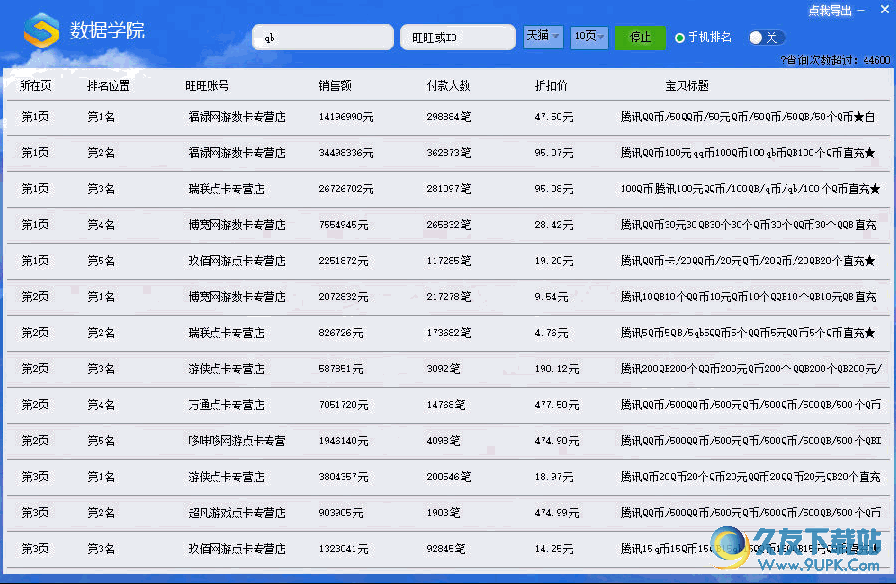
Task: Click payer count 4093笔
Action: [x=443, y=441]
